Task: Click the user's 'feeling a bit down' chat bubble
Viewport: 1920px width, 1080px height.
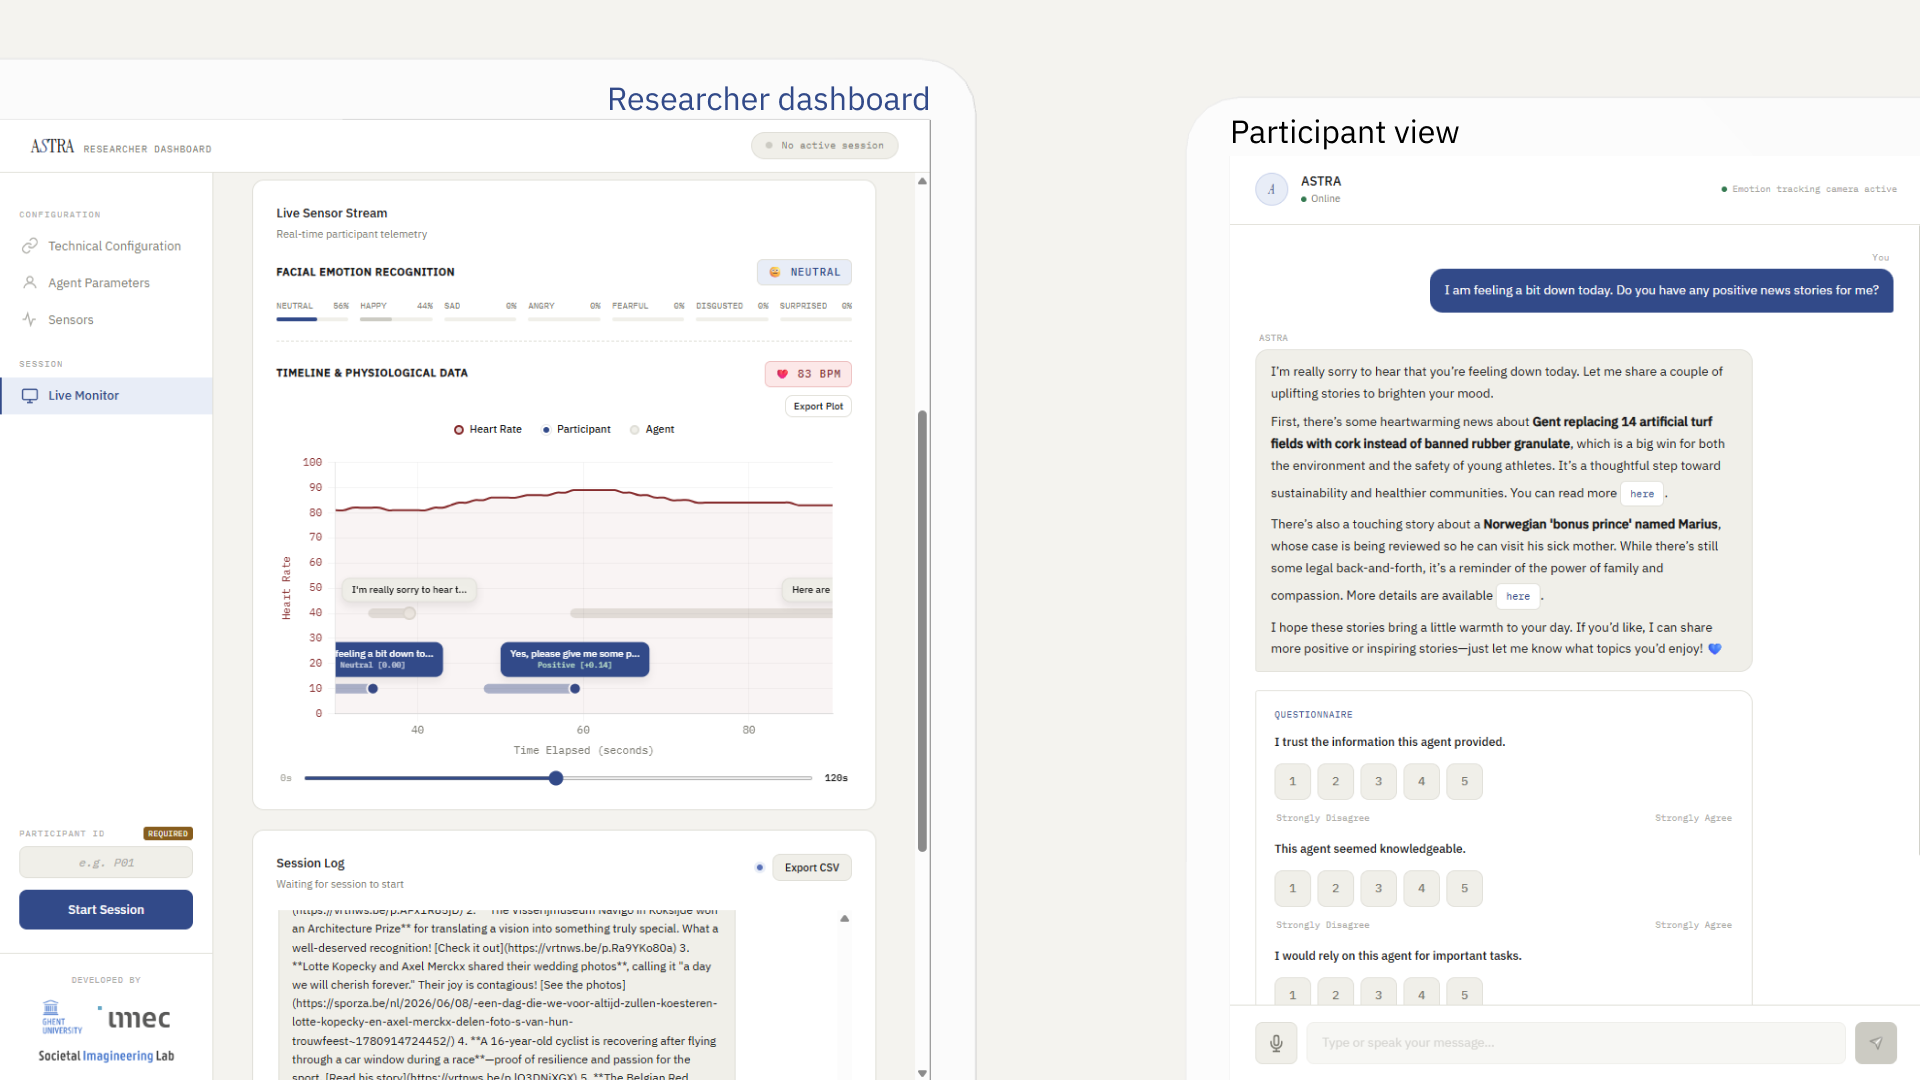Action: point(1662,291)
